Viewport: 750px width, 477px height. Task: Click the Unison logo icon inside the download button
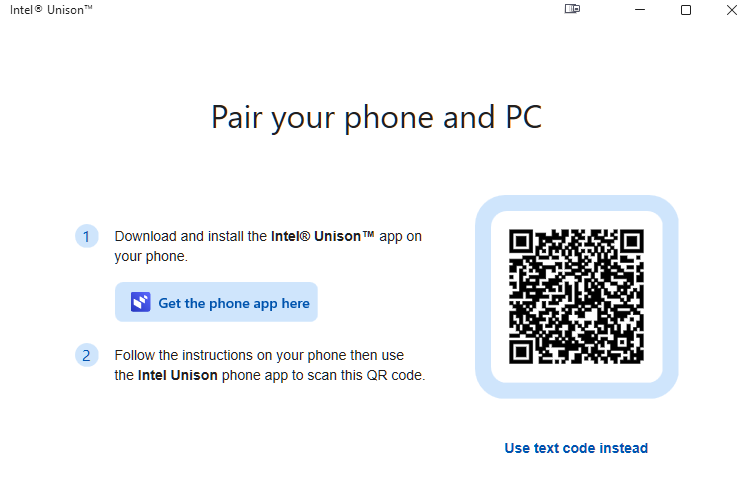pyautogui.click(x=141, y=302)
